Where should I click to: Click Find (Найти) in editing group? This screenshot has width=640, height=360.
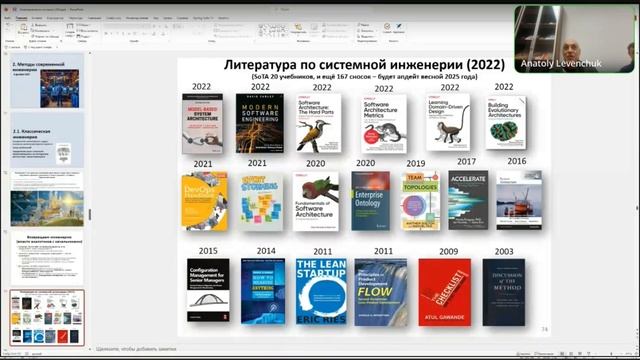(364, 25)
